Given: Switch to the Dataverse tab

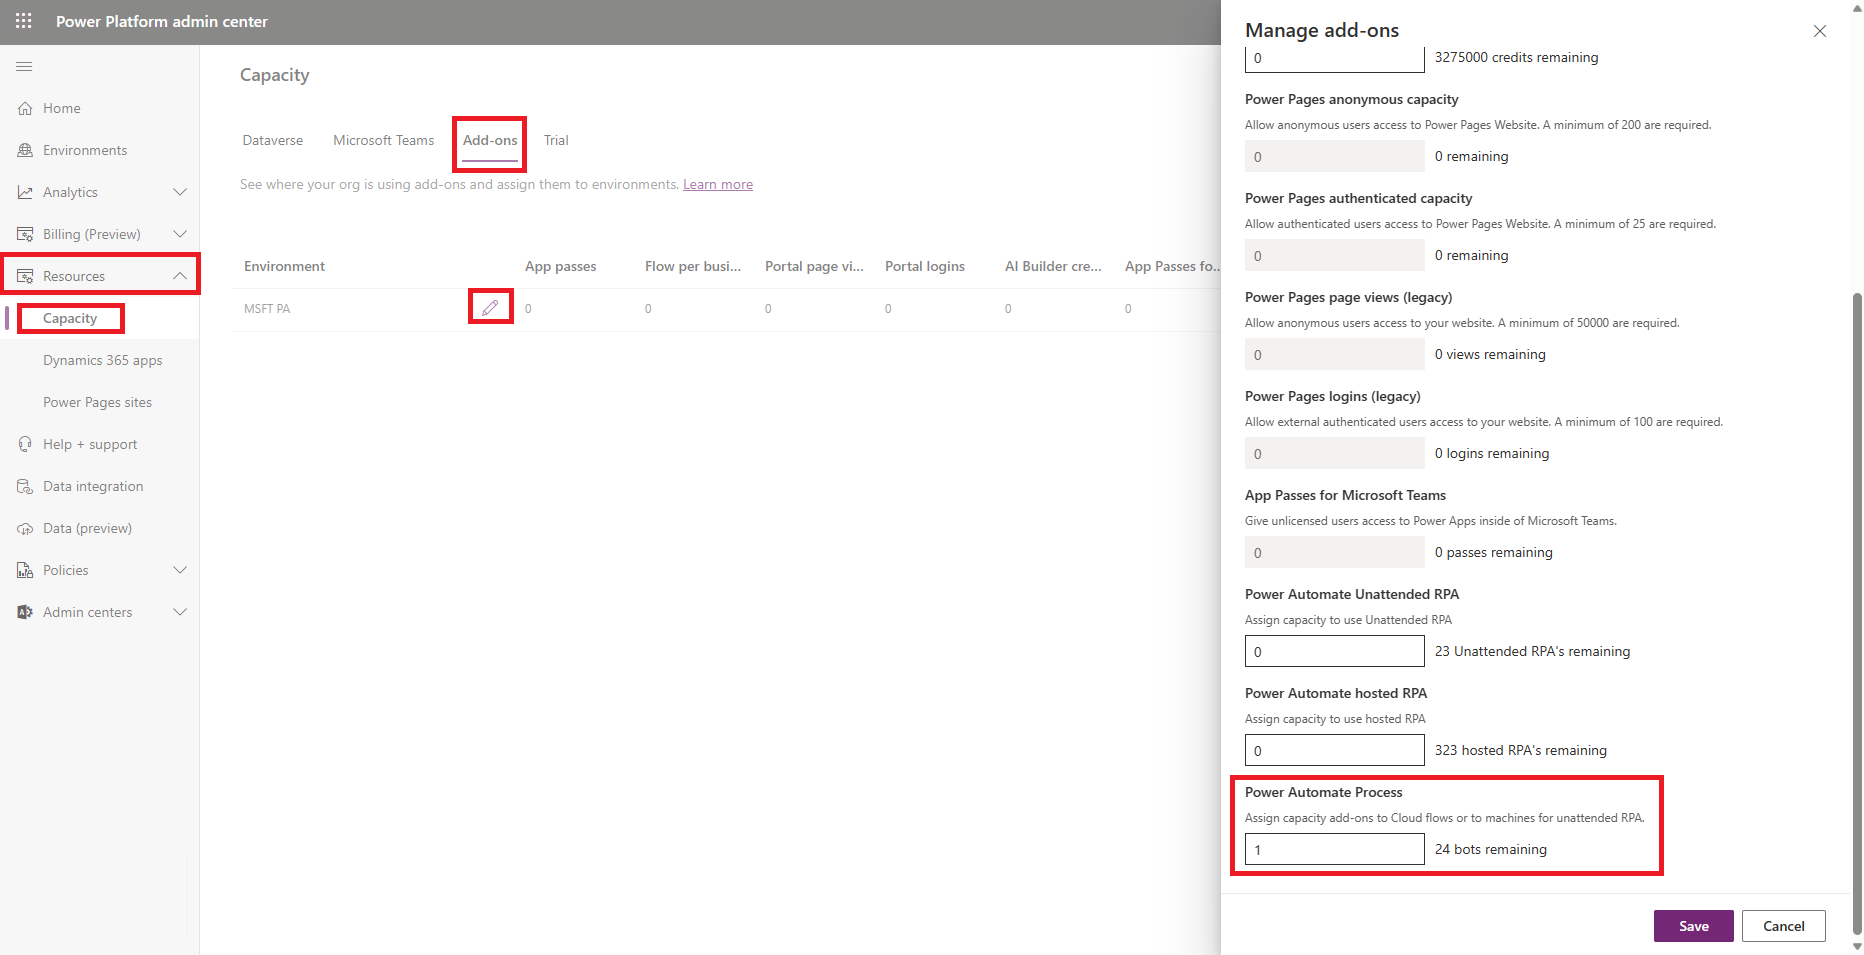Looking at the screenshot, I should (x=272, y=140).
